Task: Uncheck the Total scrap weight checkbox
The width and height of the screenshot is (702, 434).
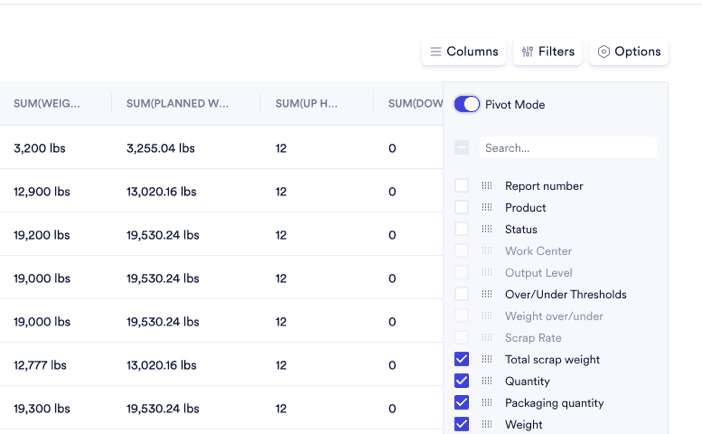Action: pyautogui.click(x=461, y=360)
